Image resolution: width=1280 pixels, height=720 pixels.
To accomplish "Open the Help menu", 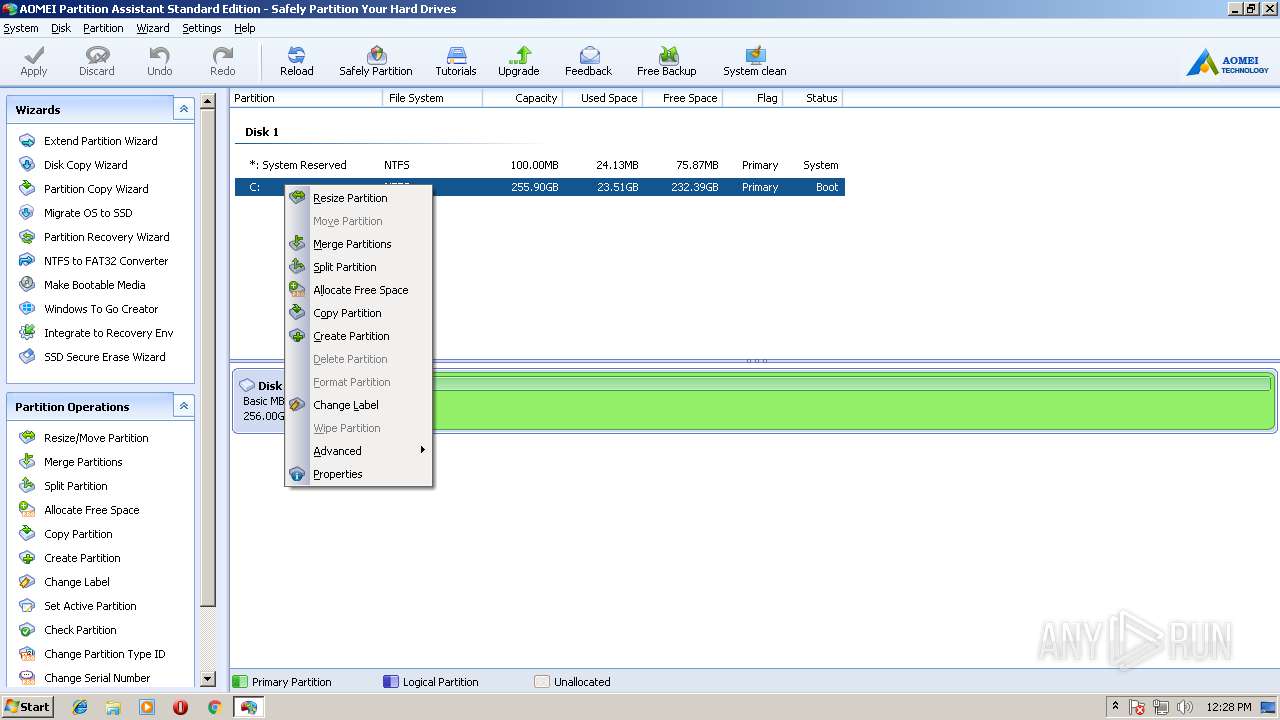I will tap(245, 28).
